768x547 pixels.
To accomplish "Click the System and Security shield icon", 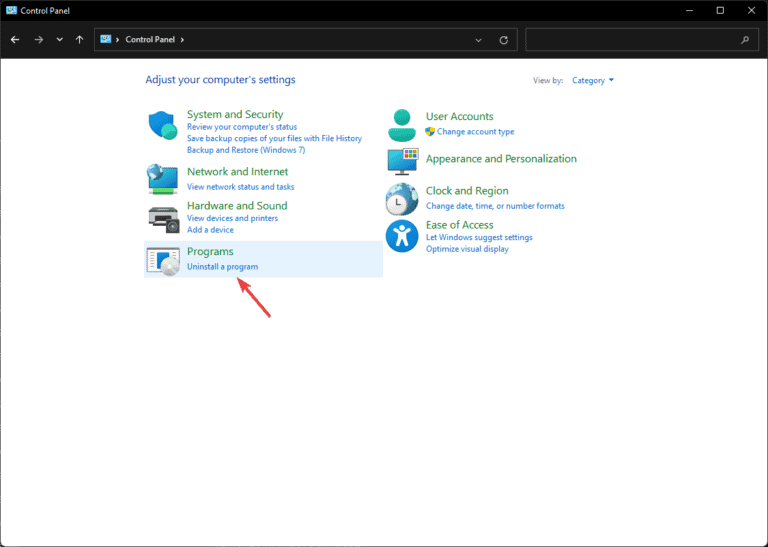I will [162, 126].
